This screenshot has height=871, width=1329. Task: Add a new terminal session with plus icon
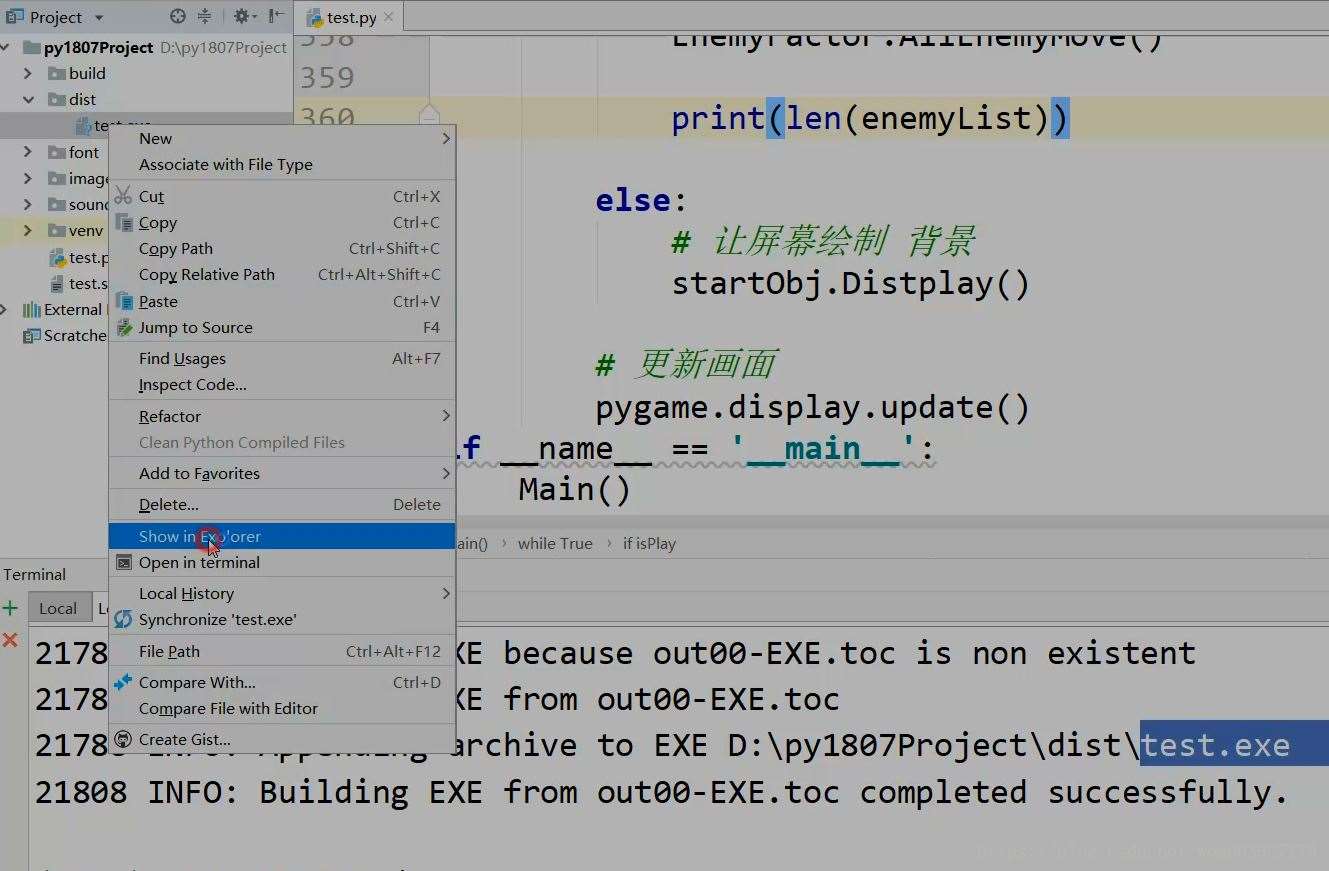(x=10, y=608)
